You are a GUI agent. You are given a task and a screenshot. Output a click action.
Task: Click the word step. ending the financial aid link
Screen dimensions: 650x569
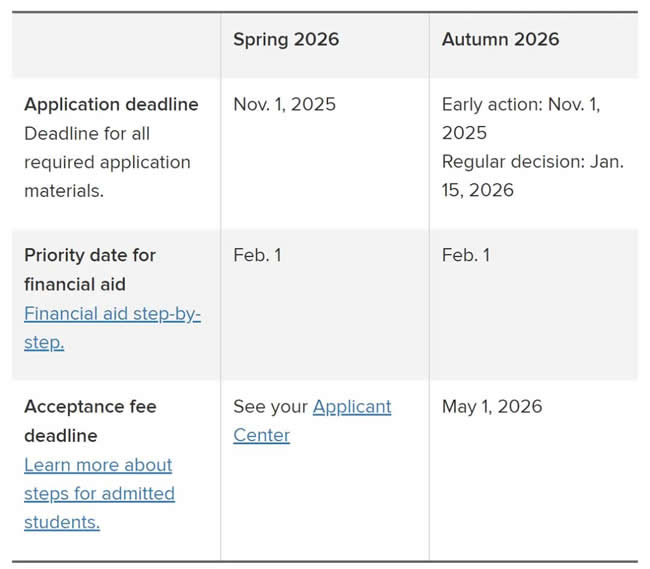[x=44, y=343]
